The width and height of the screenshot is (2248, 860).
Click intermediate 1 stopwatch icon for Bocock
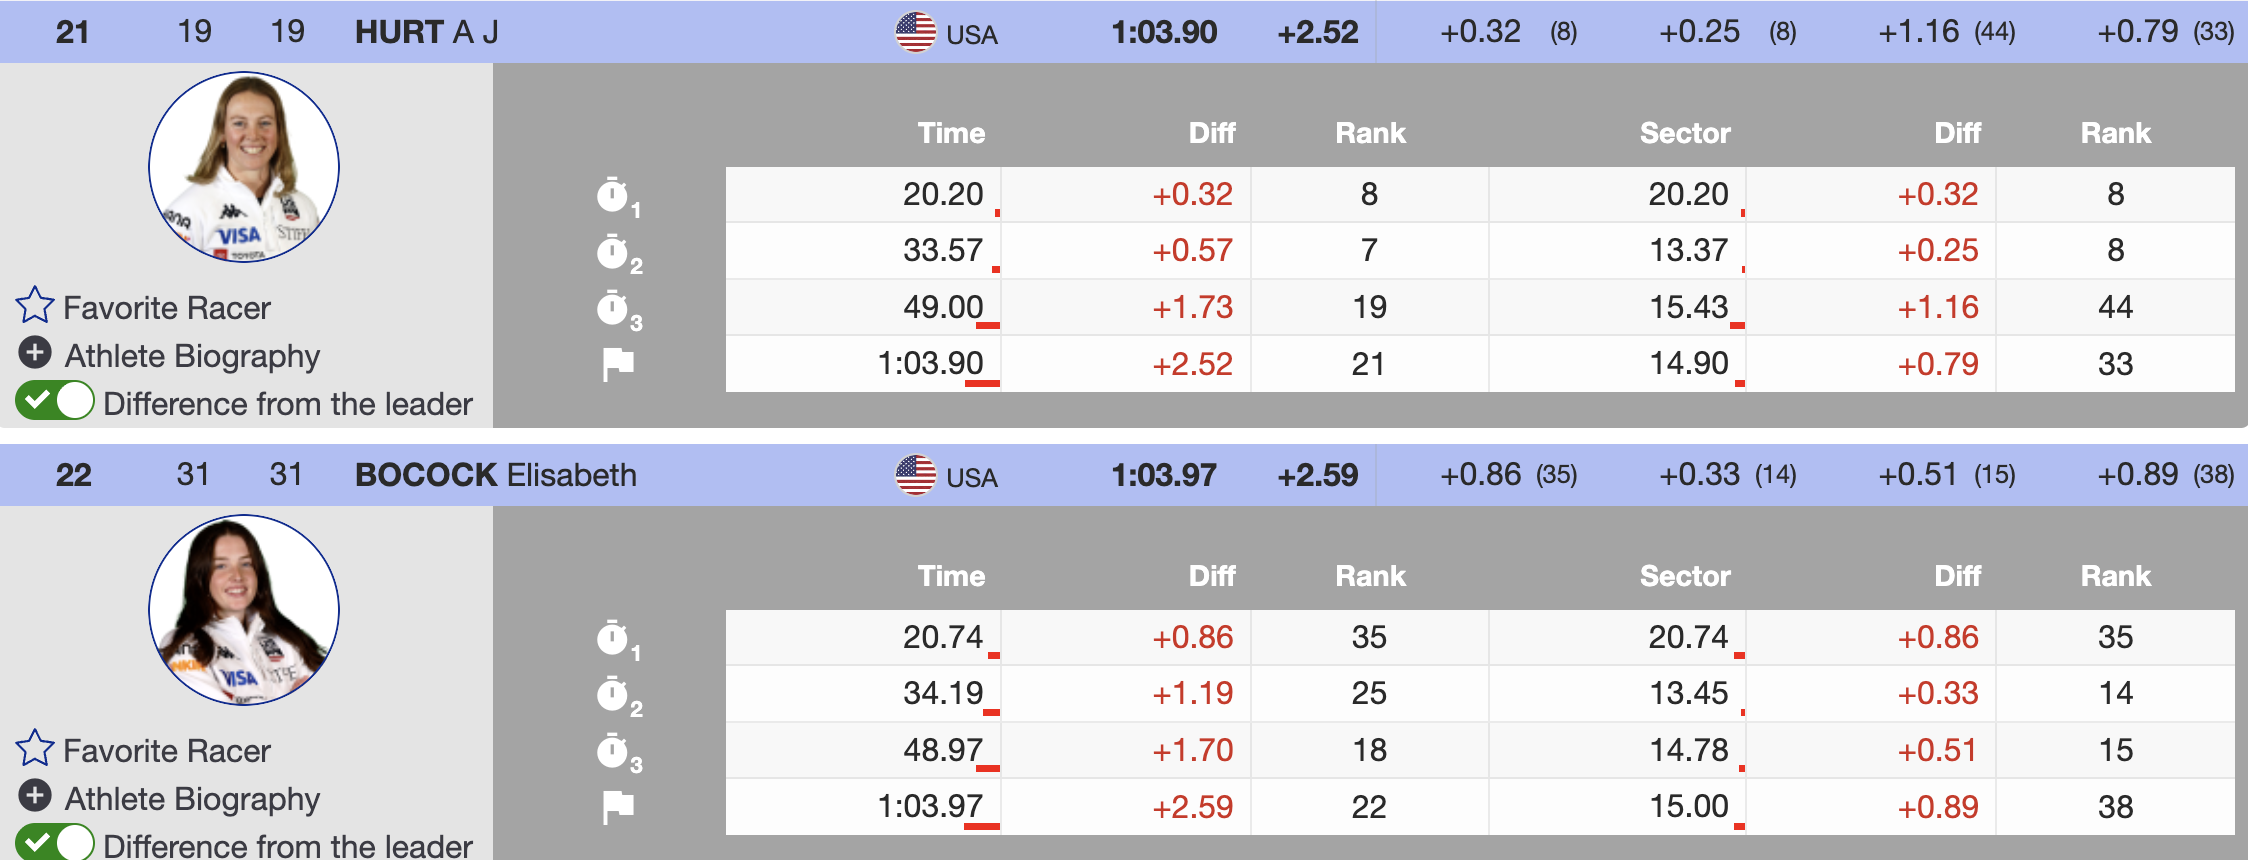pyautogui.click(x=613, y=638)
